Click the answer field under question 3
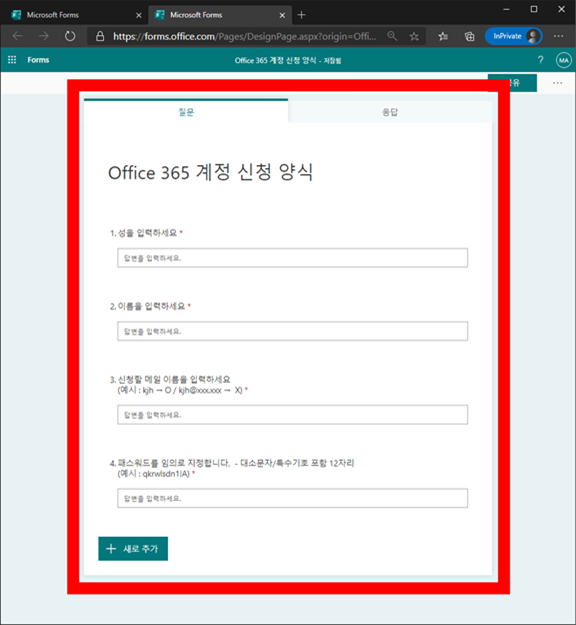This screenshot has width=576, height=625. coord(293,415)
